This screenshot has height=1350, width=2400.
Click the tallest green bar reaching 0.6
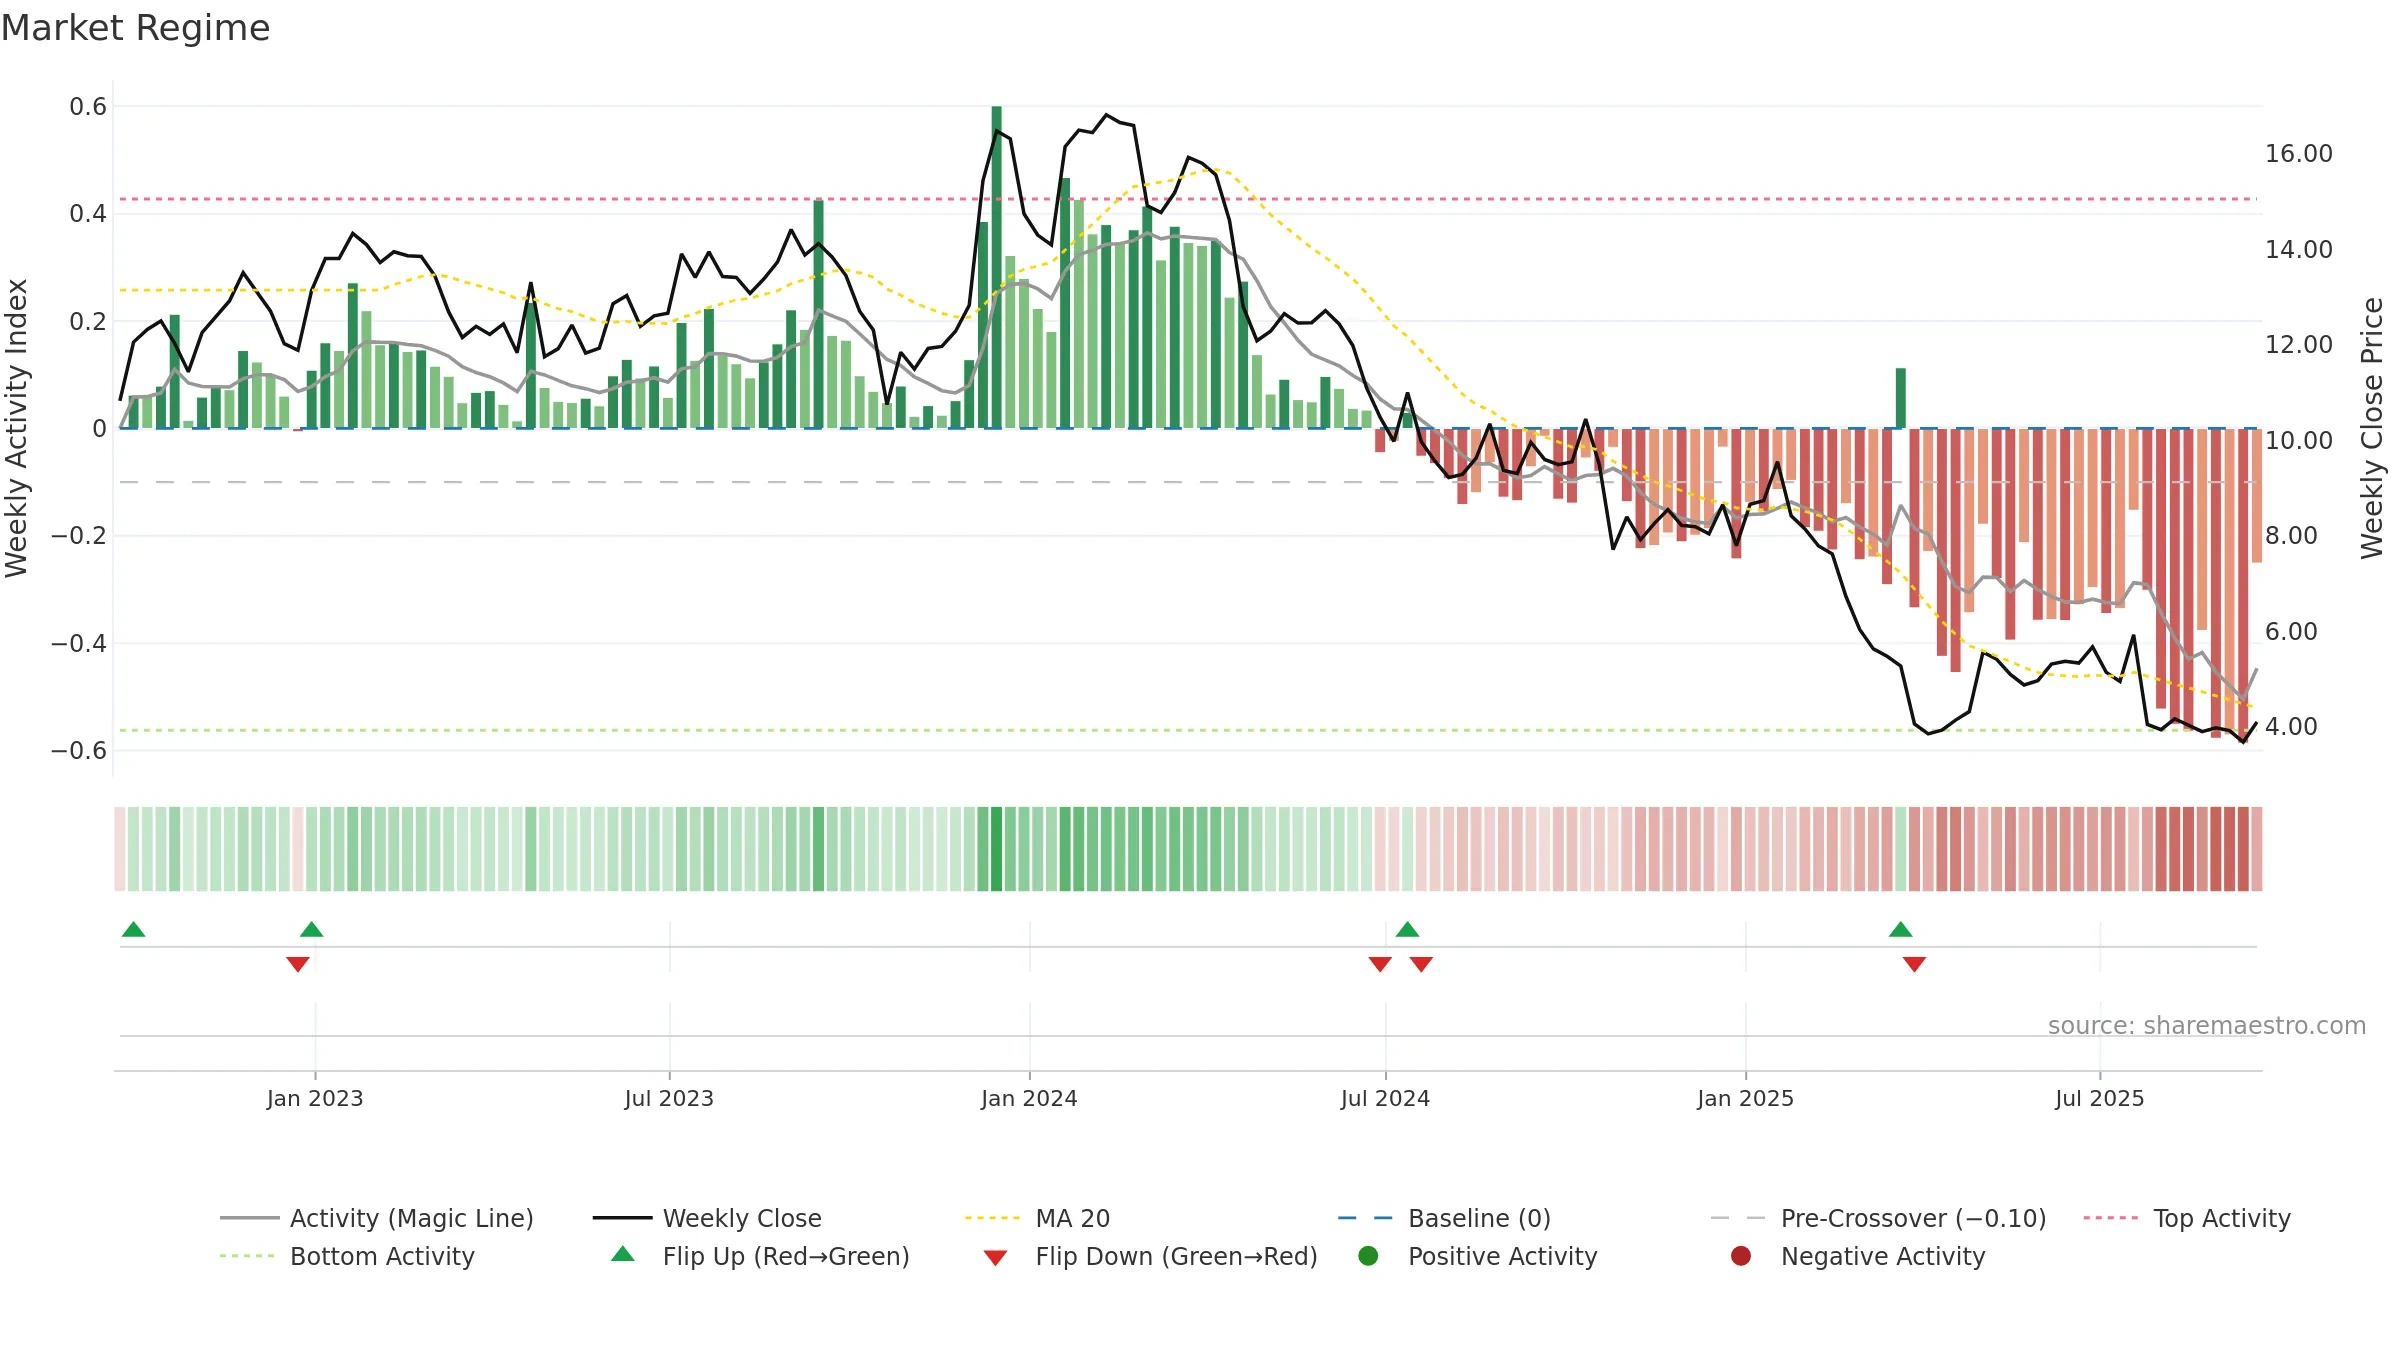(996, 267)
